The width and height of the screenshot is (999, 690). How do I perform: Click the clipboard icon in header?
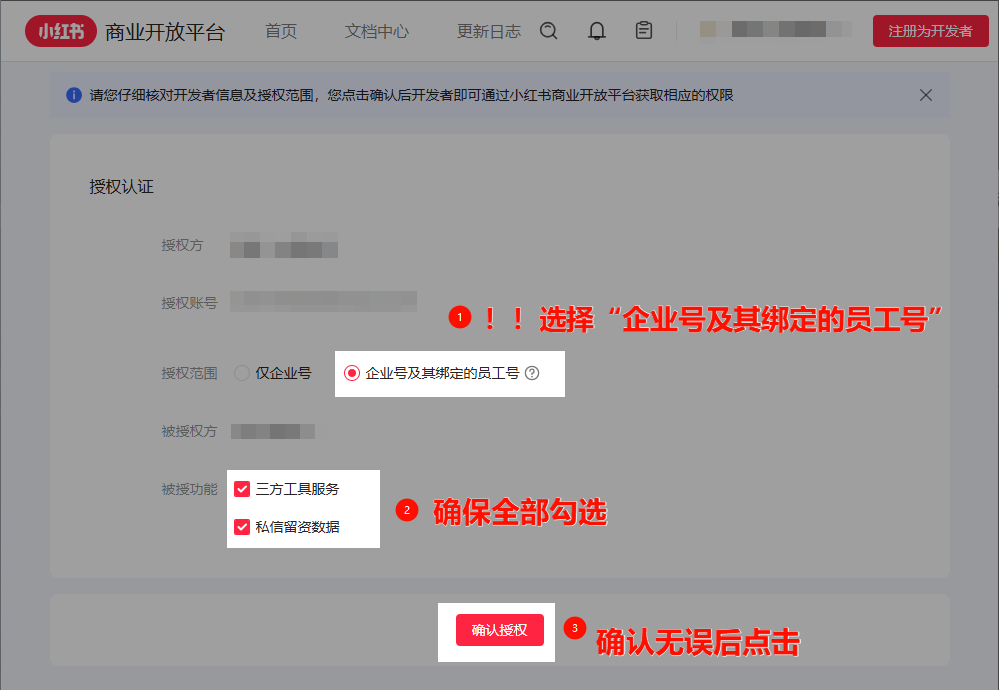pos(643,31)
